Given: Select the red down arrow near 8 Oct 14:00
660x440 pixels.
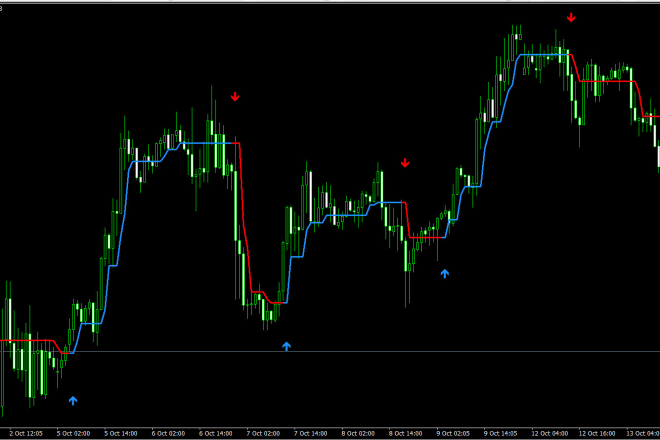Looking at the screenshot, I should point(405,163).
